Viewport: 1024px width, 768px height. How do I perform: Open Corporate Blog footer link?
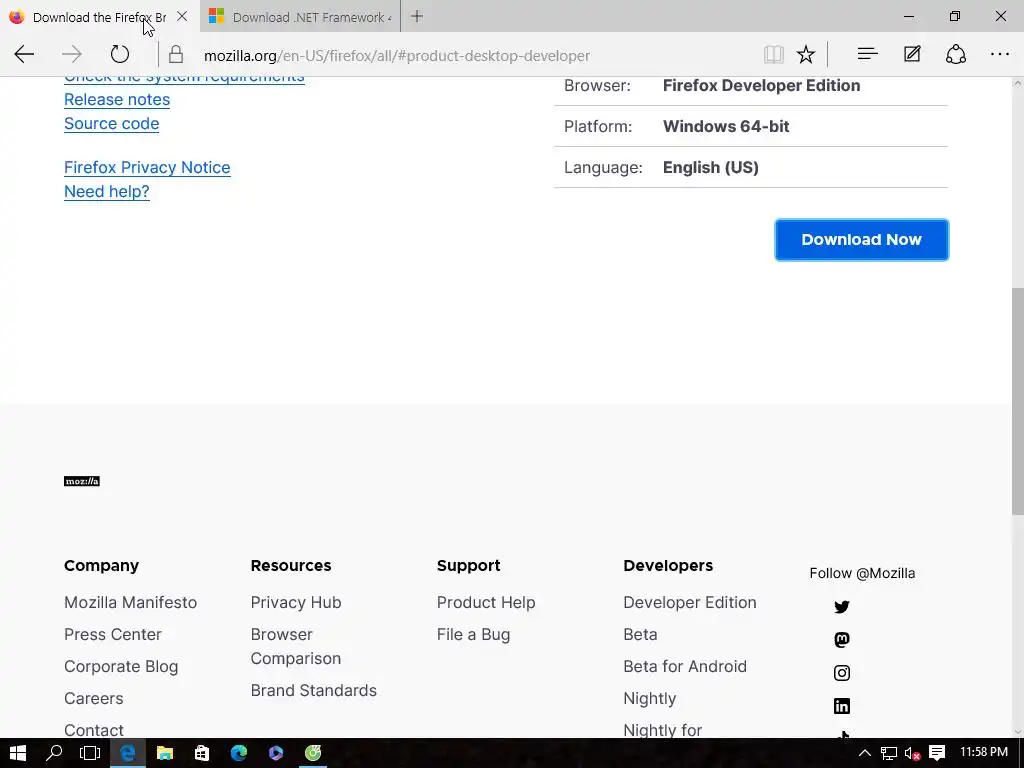coord(121,666)
